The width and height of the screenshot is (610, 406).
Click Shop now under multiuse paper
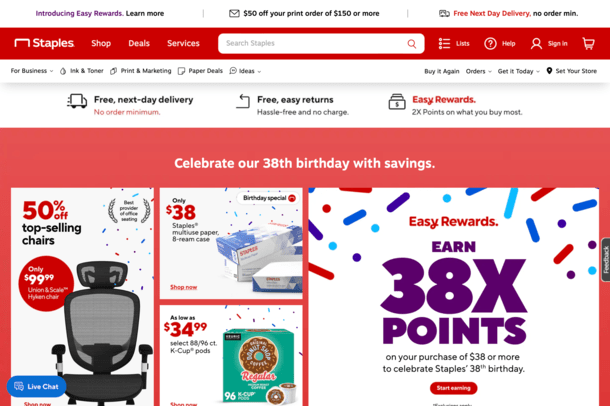coord(184,287)
